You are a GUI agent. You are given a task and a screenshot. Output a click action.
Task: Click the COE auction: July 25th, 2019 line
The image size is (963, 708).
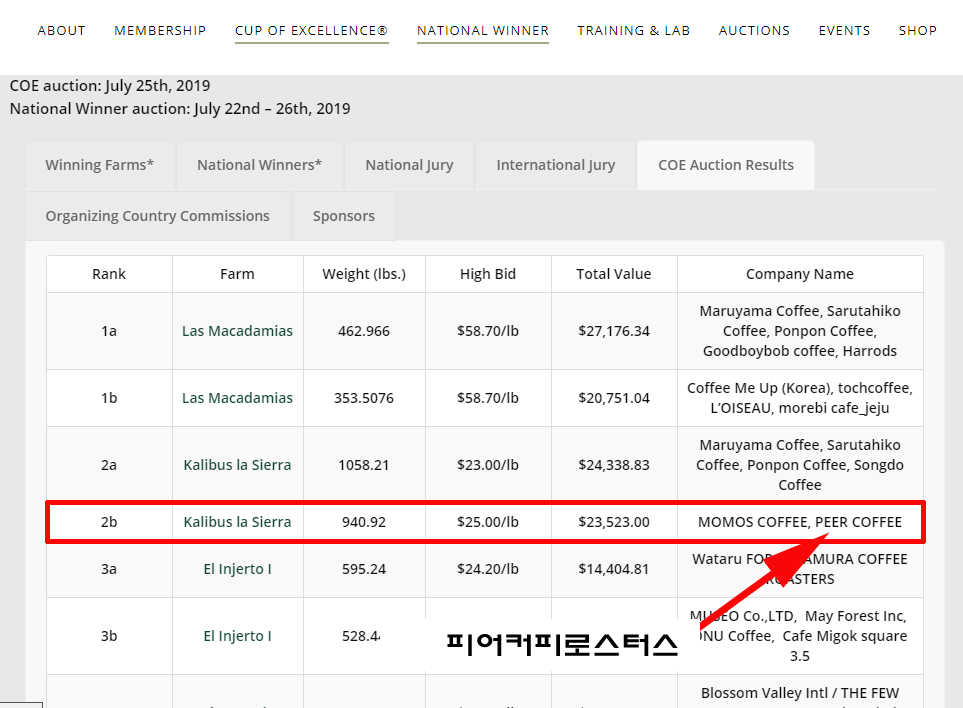click(110, 85)
